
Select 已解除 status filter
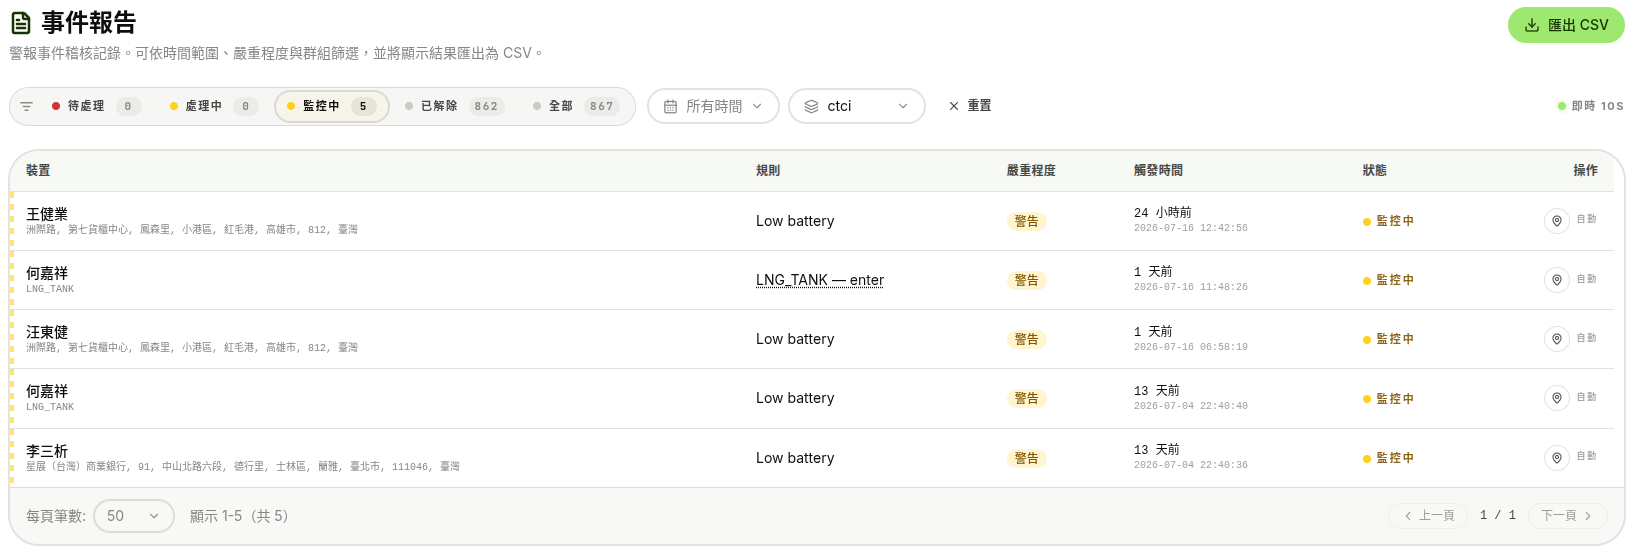454,106
